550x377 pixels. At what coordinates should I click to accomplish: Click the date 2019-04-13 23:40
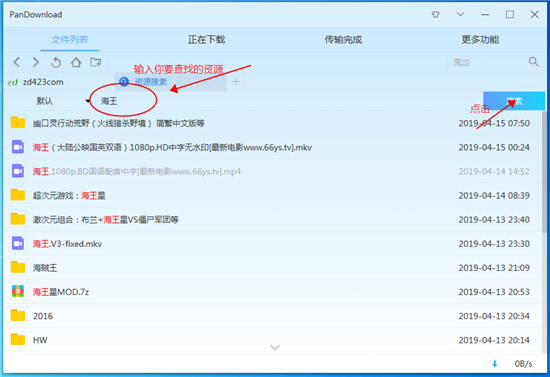click(494, 220)
